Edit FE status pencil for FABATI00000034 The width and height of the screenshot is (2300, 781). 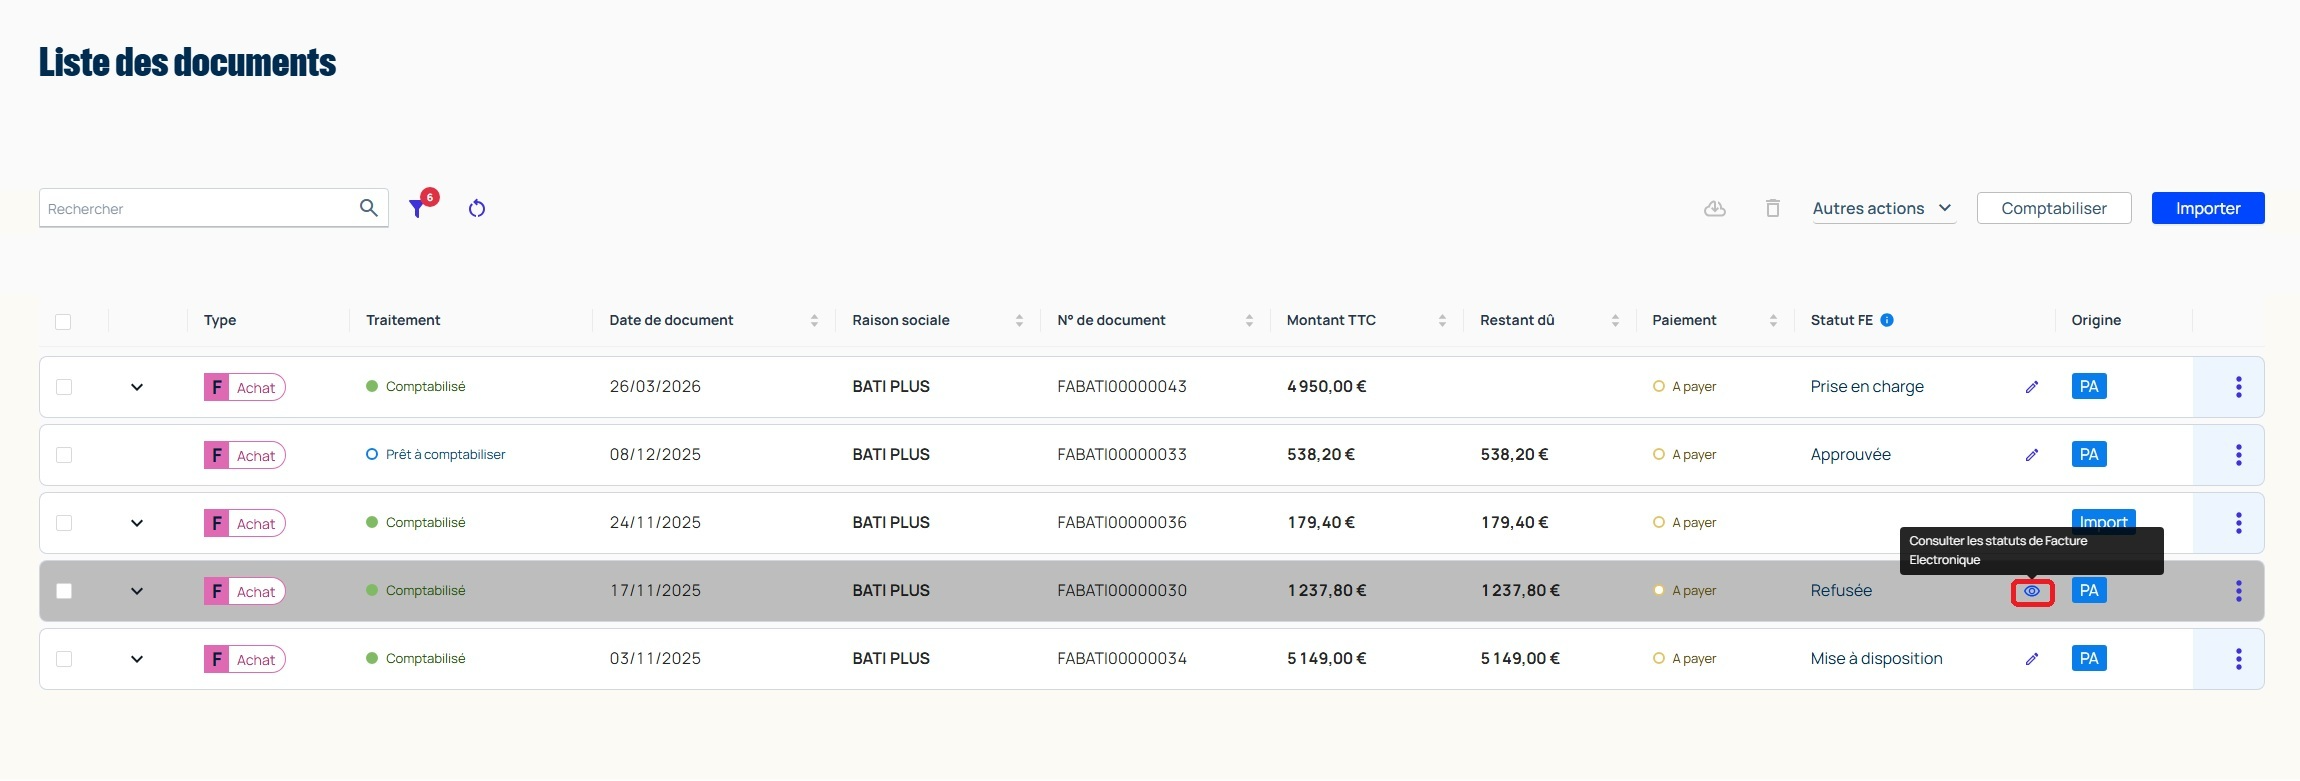(2032, 659)
